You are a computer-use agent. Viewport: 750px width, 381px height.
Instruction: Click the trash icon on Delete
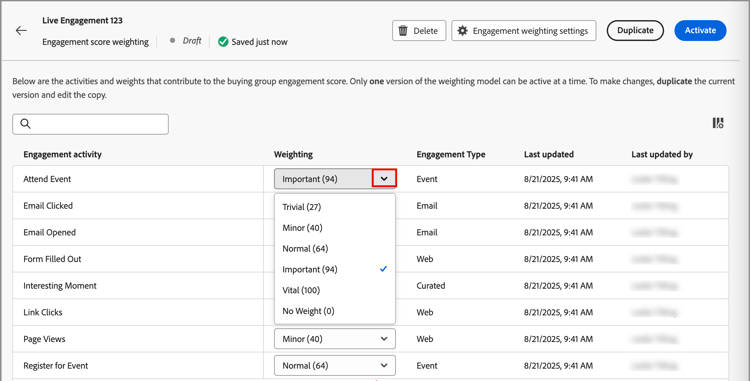tap(403, 31)
